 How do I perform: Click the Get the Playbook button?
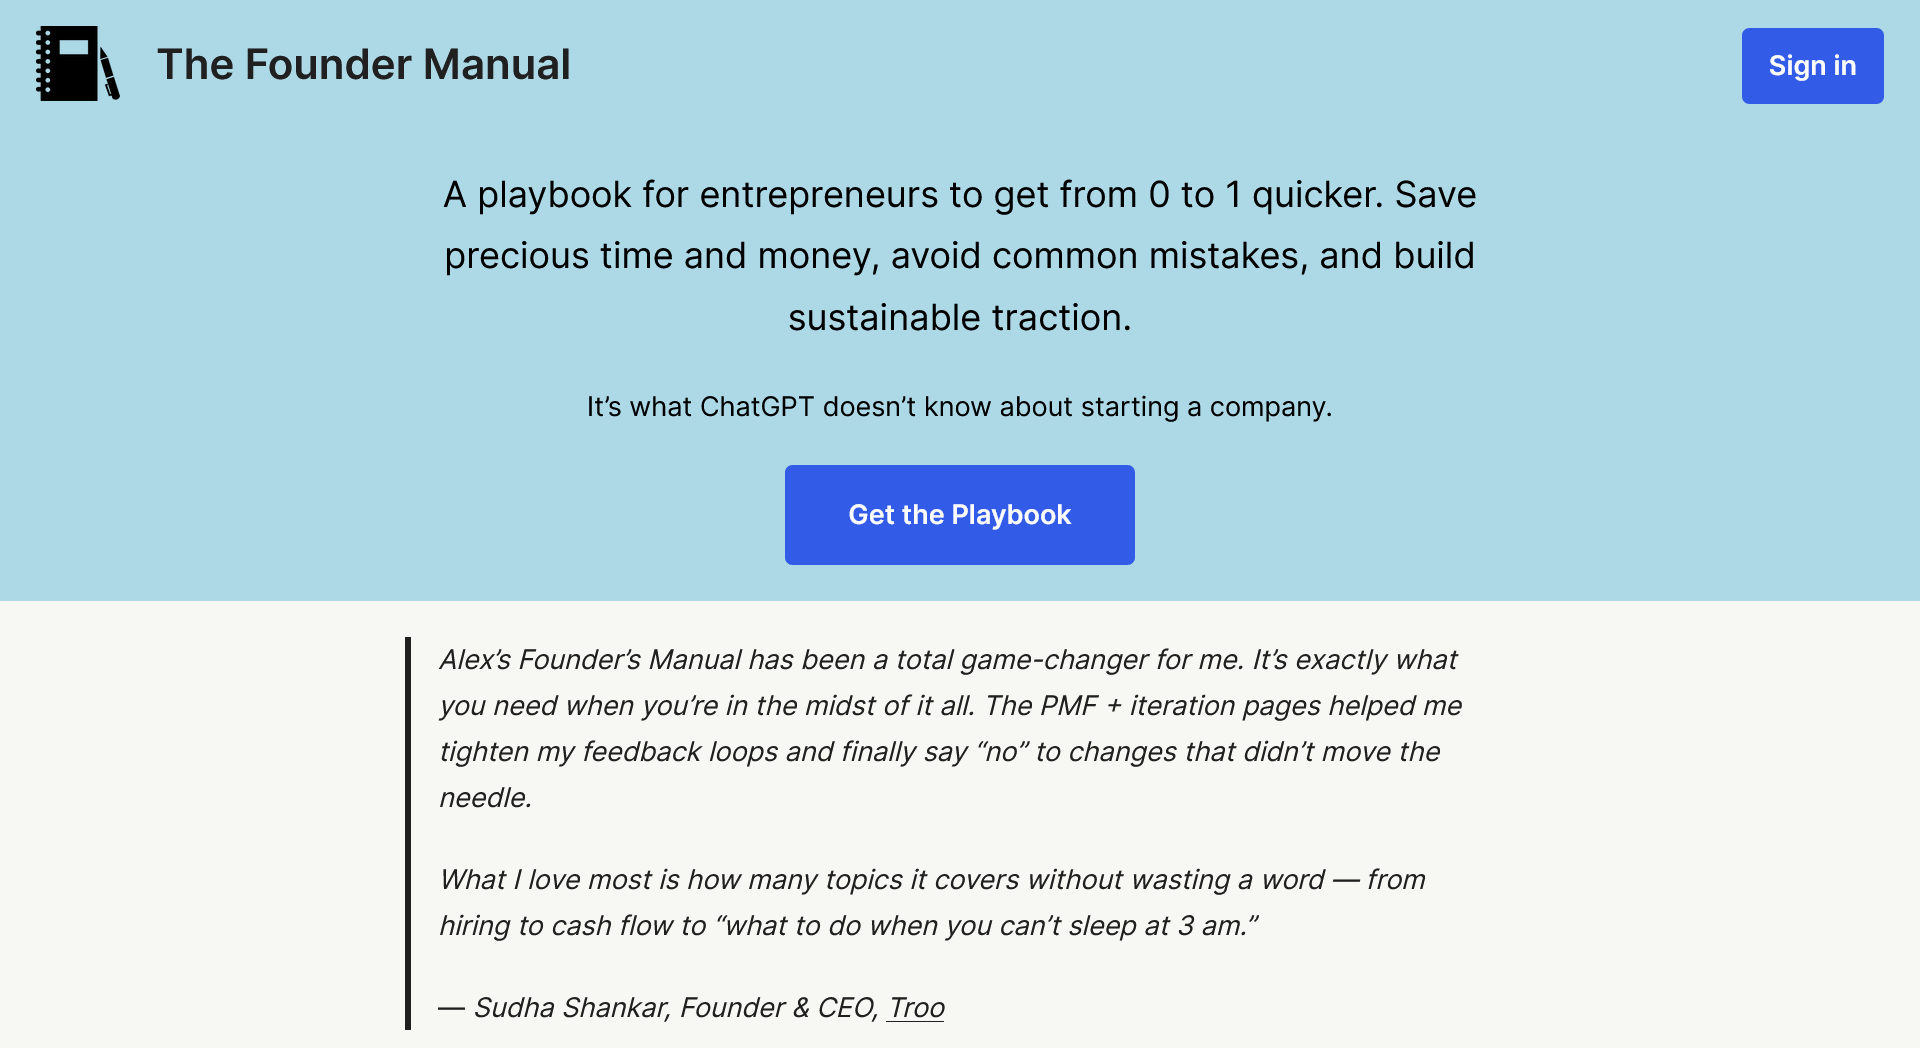coord(959,515)
